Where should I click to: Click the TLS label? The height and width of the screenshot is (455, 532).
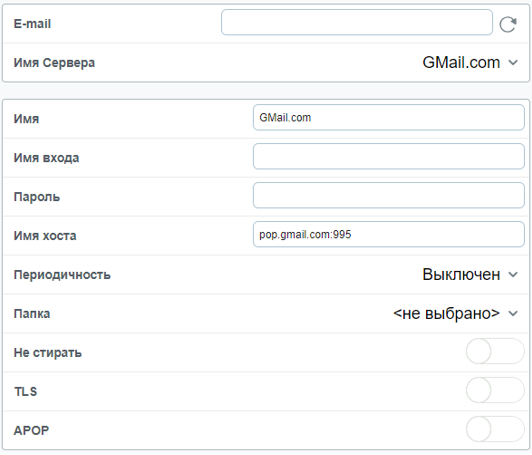(25, 392)
